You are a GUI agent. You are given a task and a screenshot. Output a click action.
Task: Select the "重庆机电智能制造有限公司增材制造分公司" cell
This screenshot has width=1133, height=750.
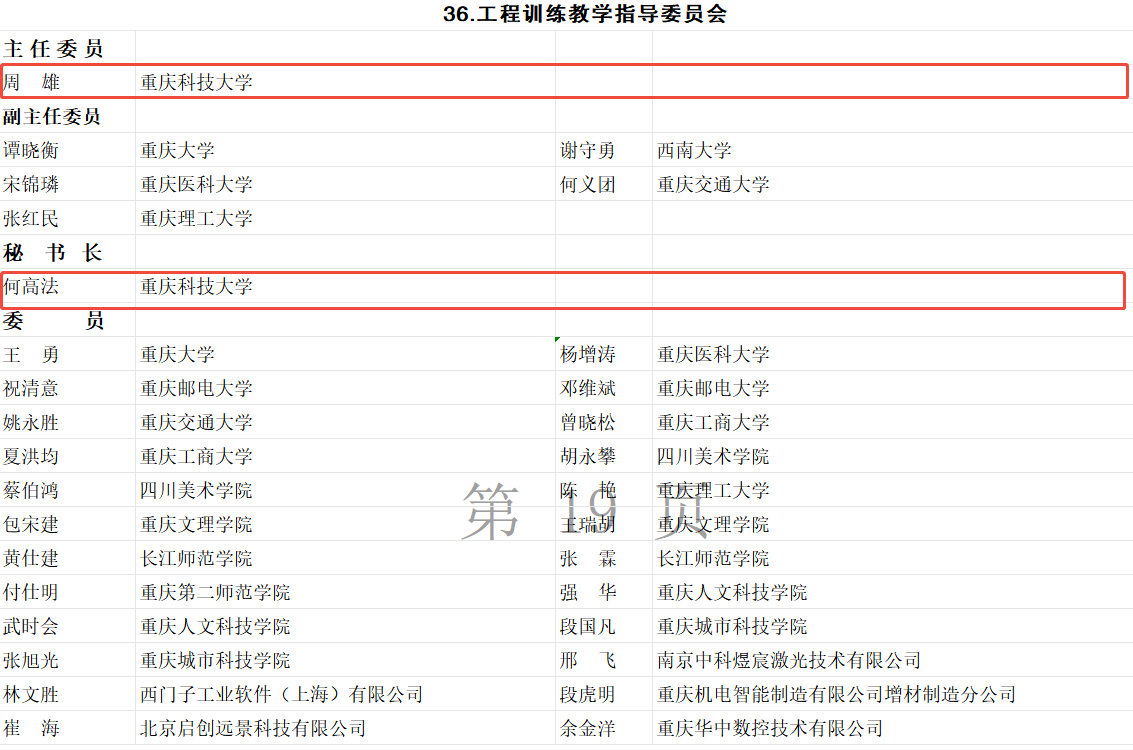tap(836, 695)
